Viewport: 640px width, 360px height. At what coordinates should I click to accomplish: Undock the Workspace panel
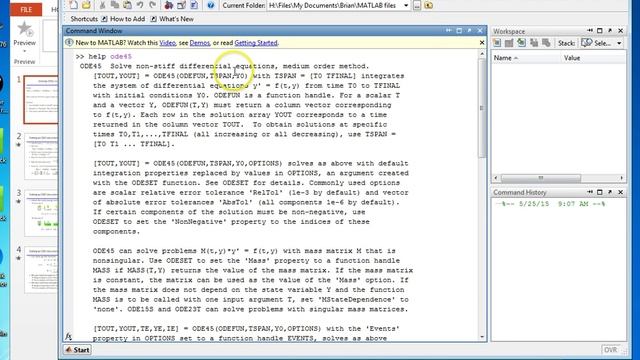point(610,31)
